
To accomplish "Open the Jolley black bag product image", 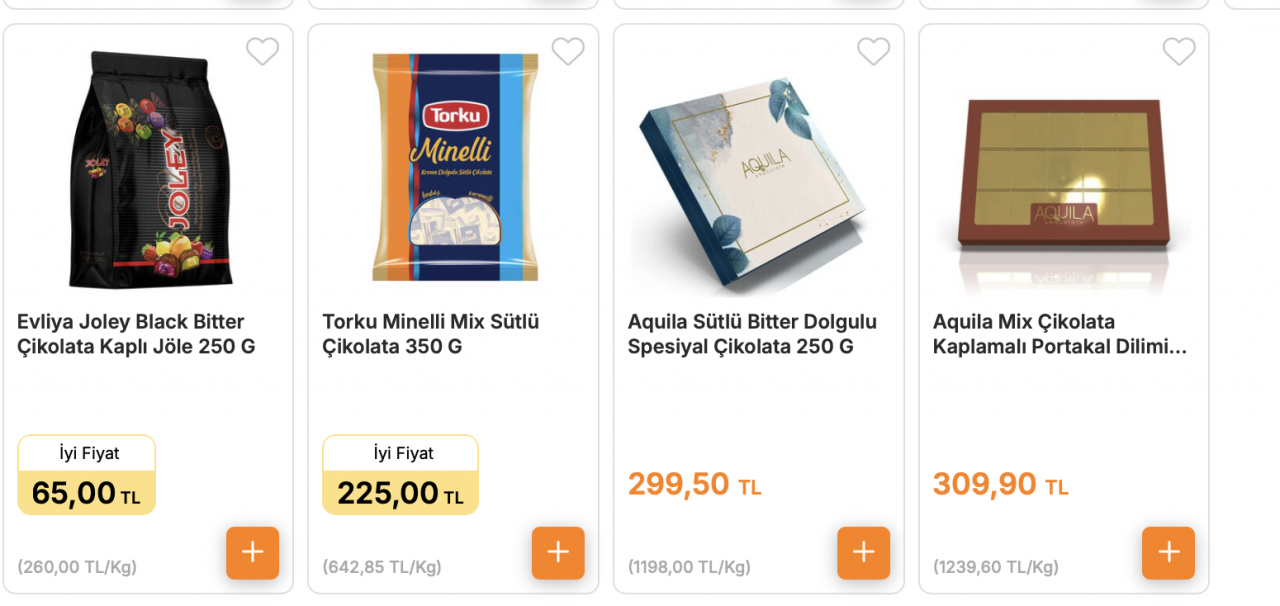I will 149,168.
